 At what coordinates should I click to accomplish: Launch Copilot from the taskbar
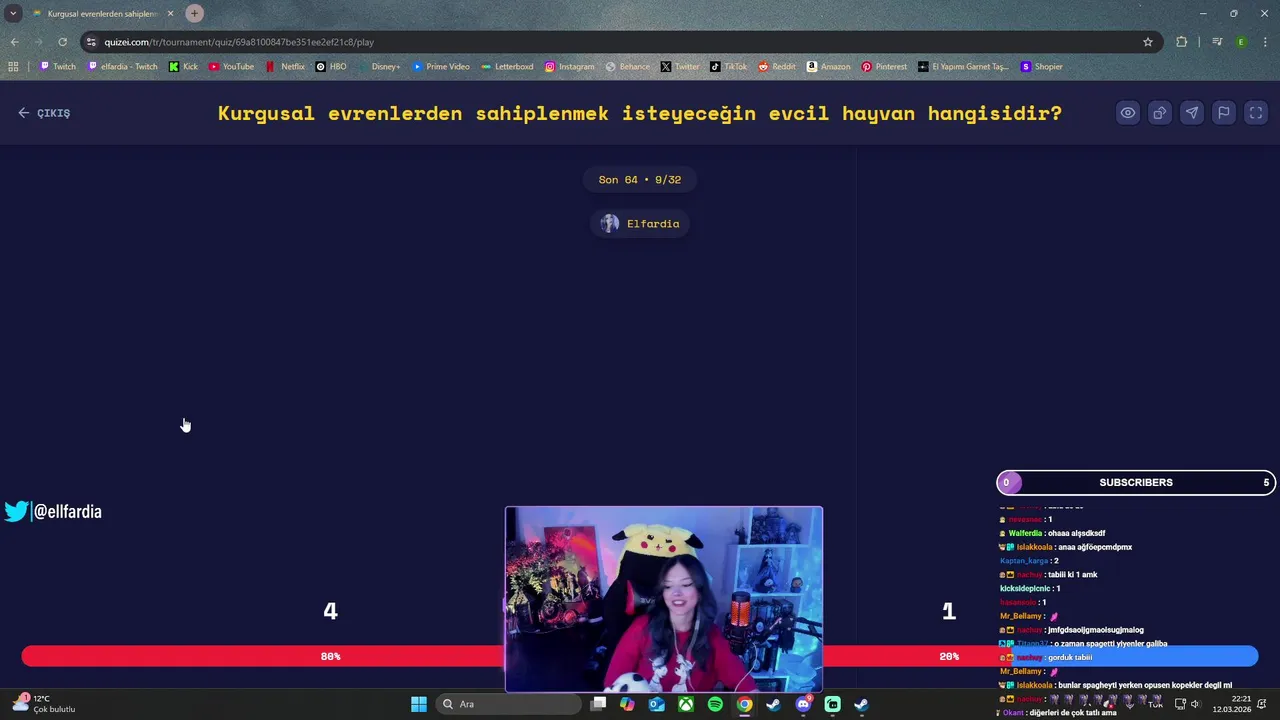[627, 704]
